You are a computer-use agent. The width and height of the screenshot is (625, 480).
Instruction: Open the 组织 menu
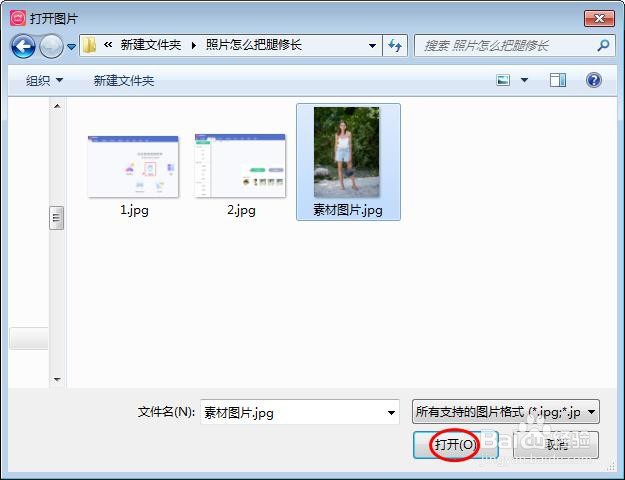click(44, 81)
